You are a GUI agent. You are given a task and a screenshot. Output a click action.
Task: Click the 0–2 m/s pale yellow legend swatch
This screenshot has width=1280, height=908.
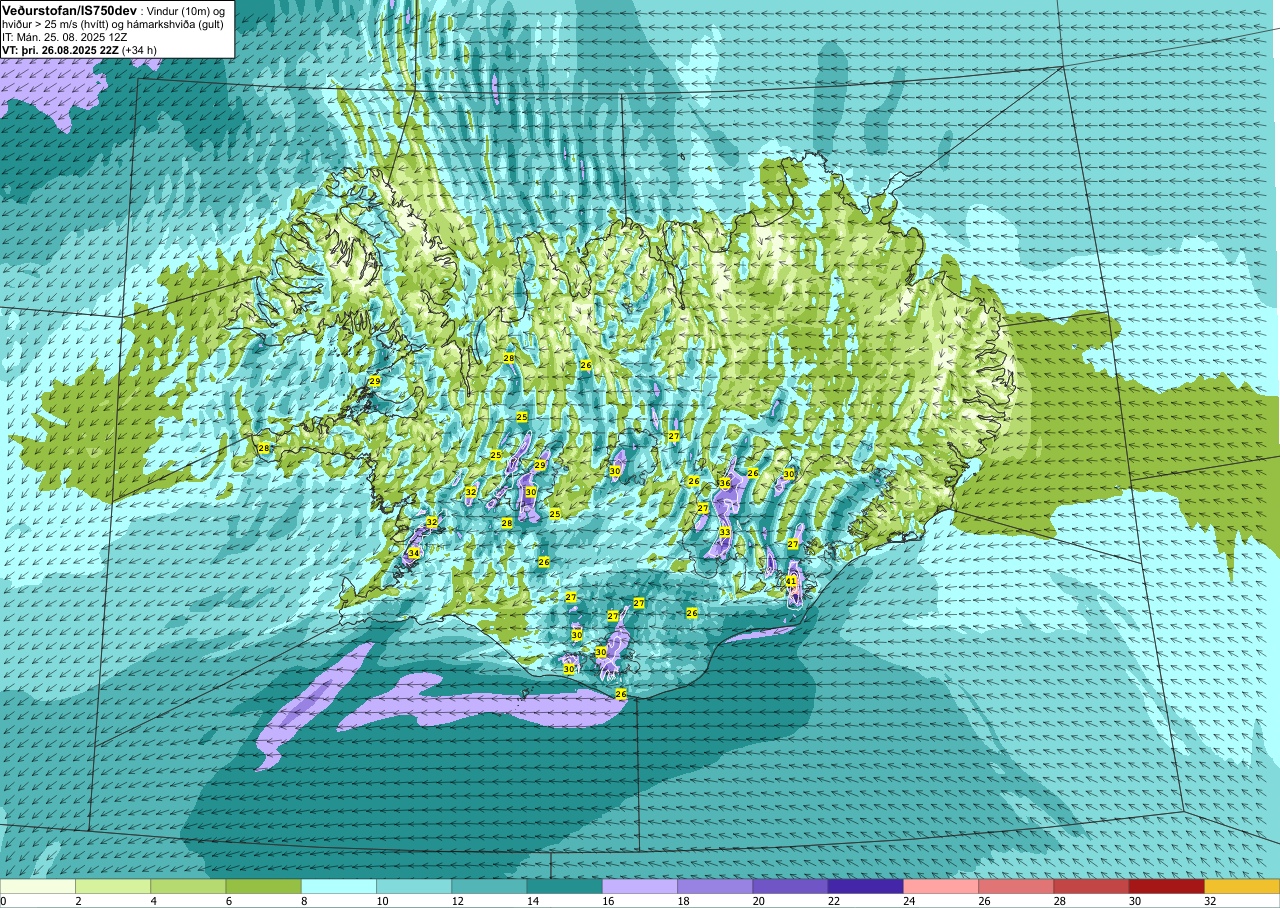[38, 886]
